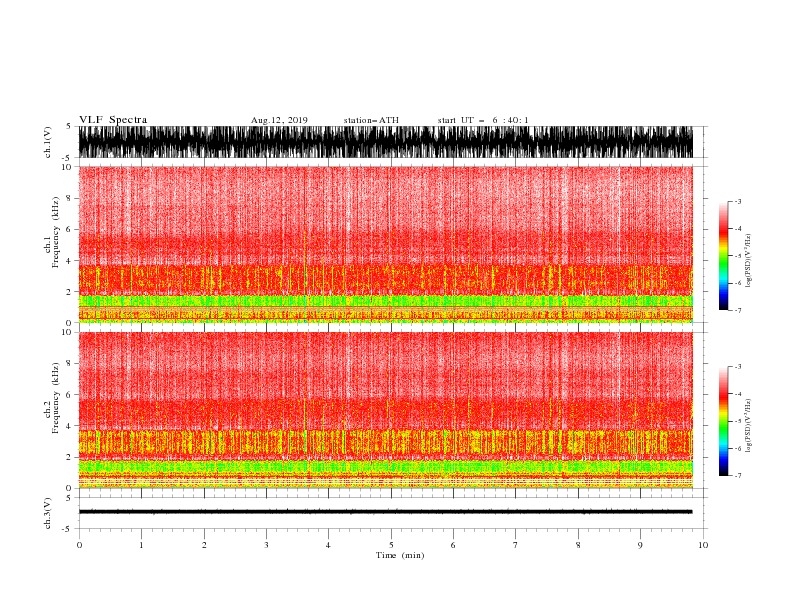The width and height of the screenshot is (792, 612).
Task: Click the "-5" voltage tick on ch.3(V) axis
Action: (68, 529)
